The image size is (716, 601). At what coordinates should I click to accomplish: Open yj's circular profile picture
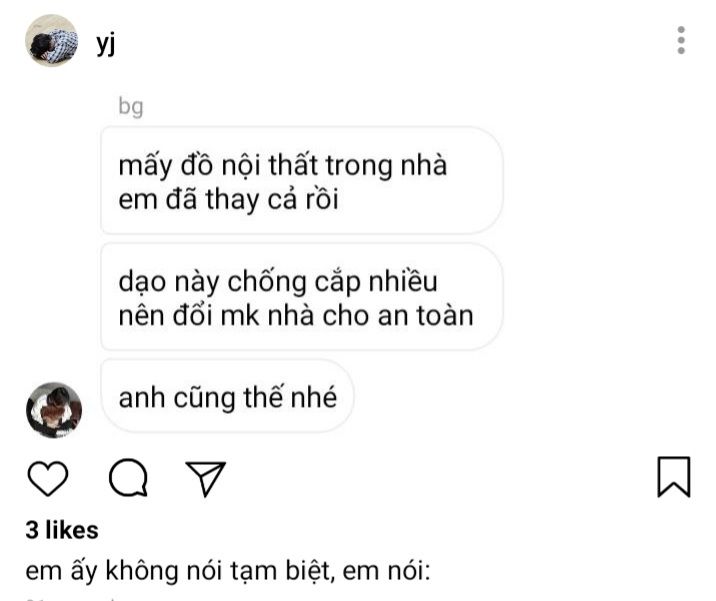pyautogui.click(x=51, y=40)
